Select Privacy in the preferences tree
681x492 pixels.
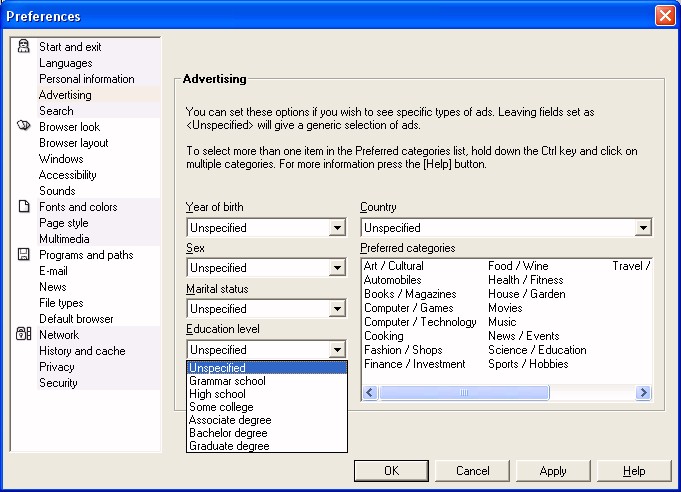(56, 367)
